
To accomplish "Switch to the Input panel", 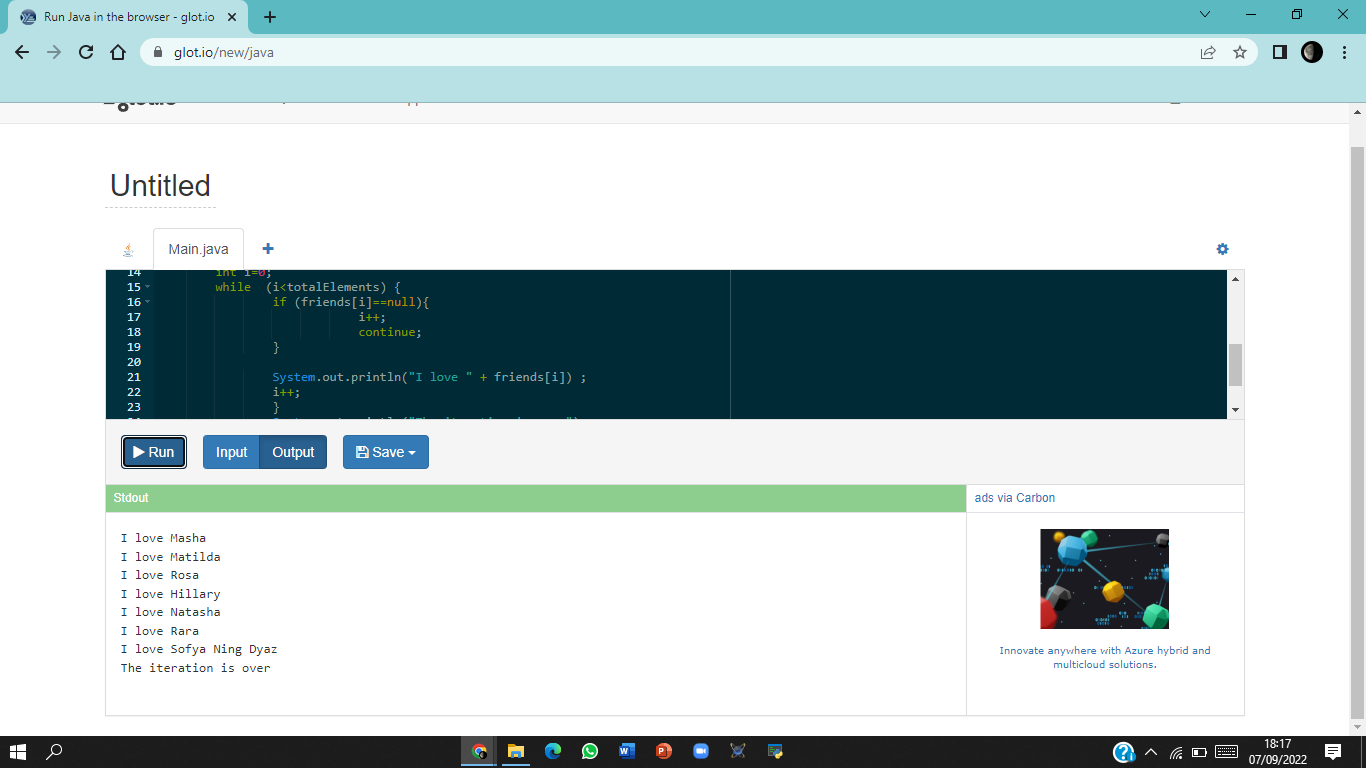I will click(x=231, y=452).
